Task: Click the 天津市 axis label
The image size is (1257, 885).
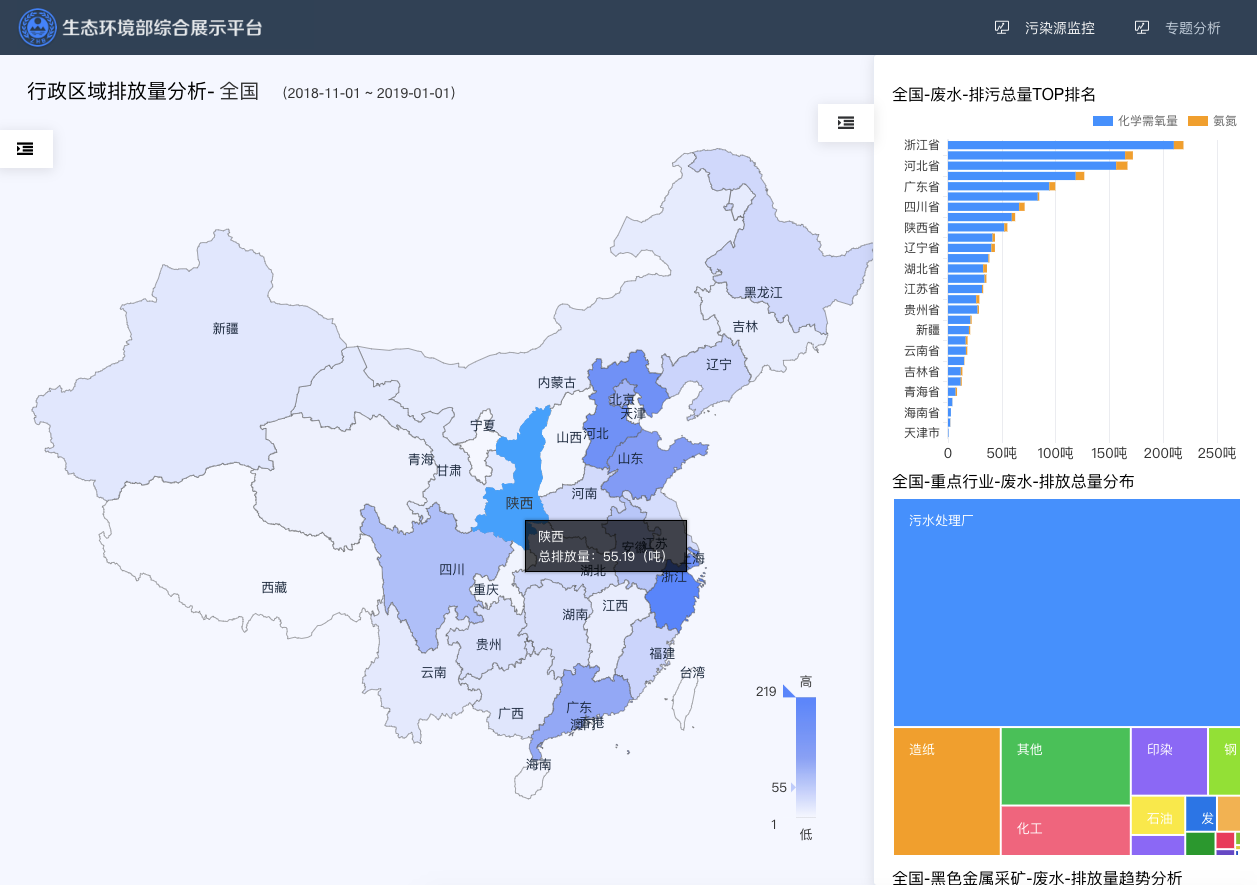Action: [x=921, y=433]
